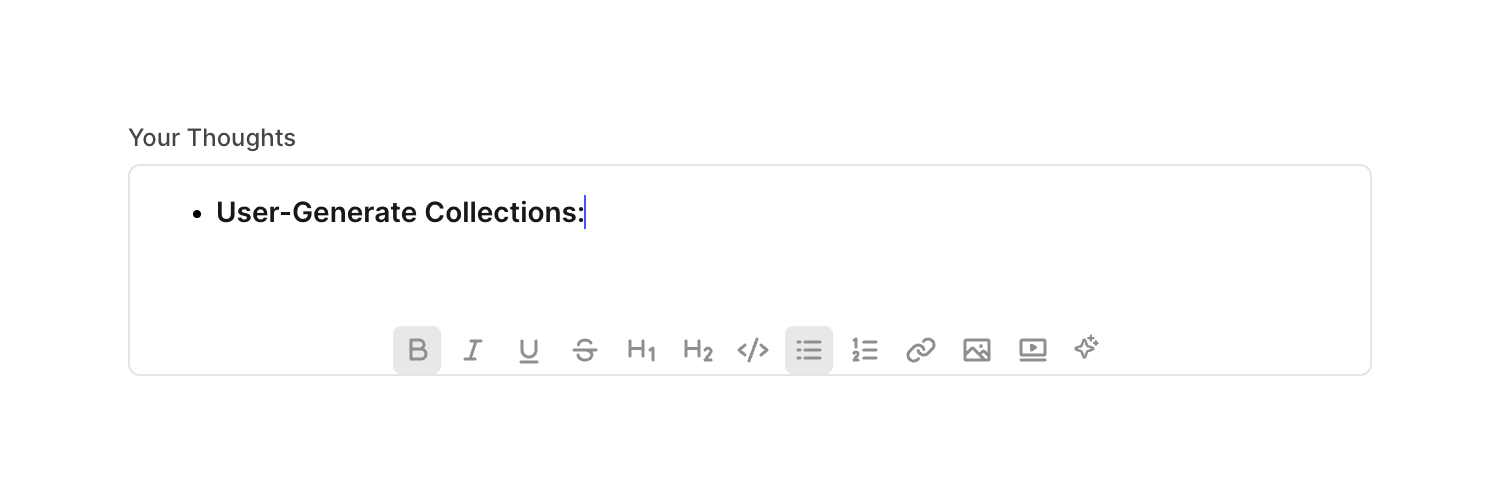This screenshot has width=1500, height=504.
Task: Enable underline formatting
Action: 529,350
